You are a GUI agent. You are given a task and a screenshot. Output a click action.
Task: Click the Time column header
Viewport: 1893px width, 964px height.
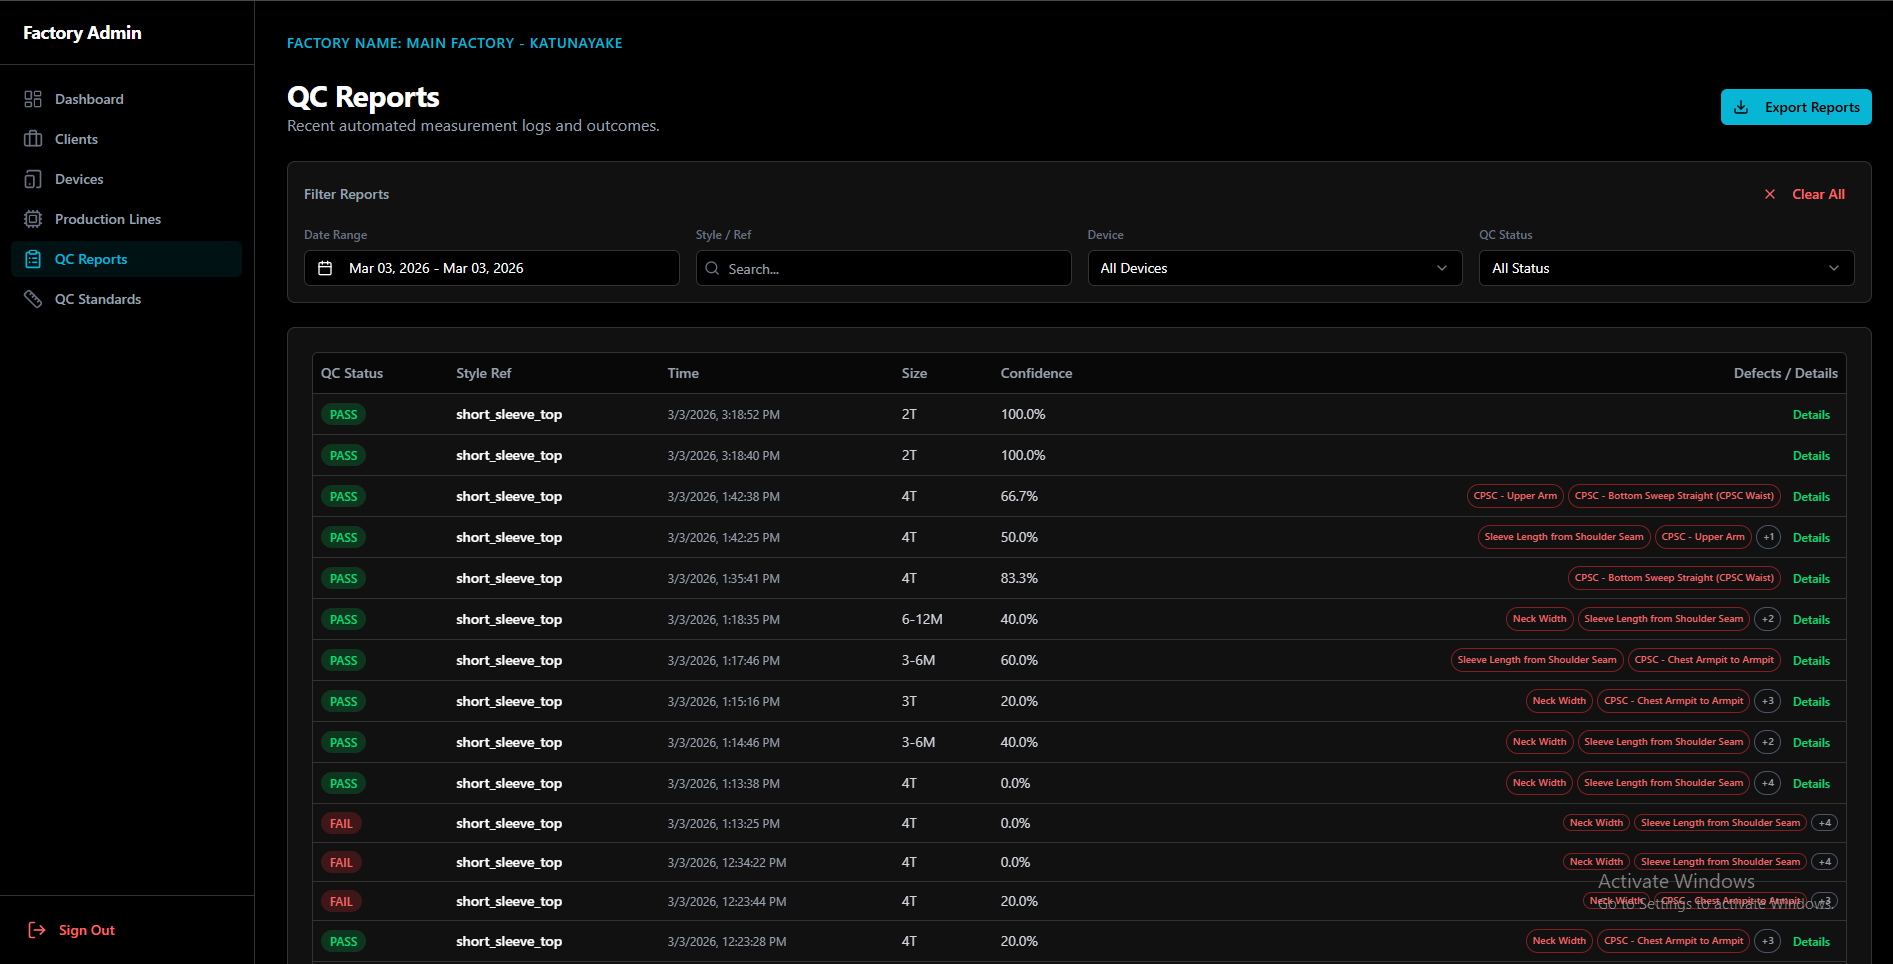pos(683,373)
